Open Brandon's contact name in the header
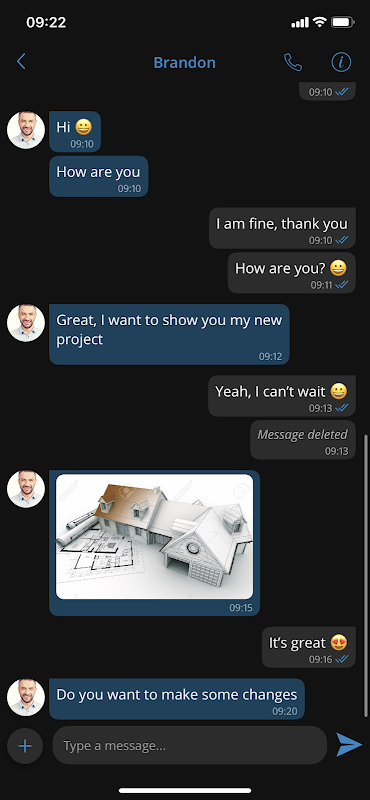This screenshot has height=800, width=370. pos(184,62)
